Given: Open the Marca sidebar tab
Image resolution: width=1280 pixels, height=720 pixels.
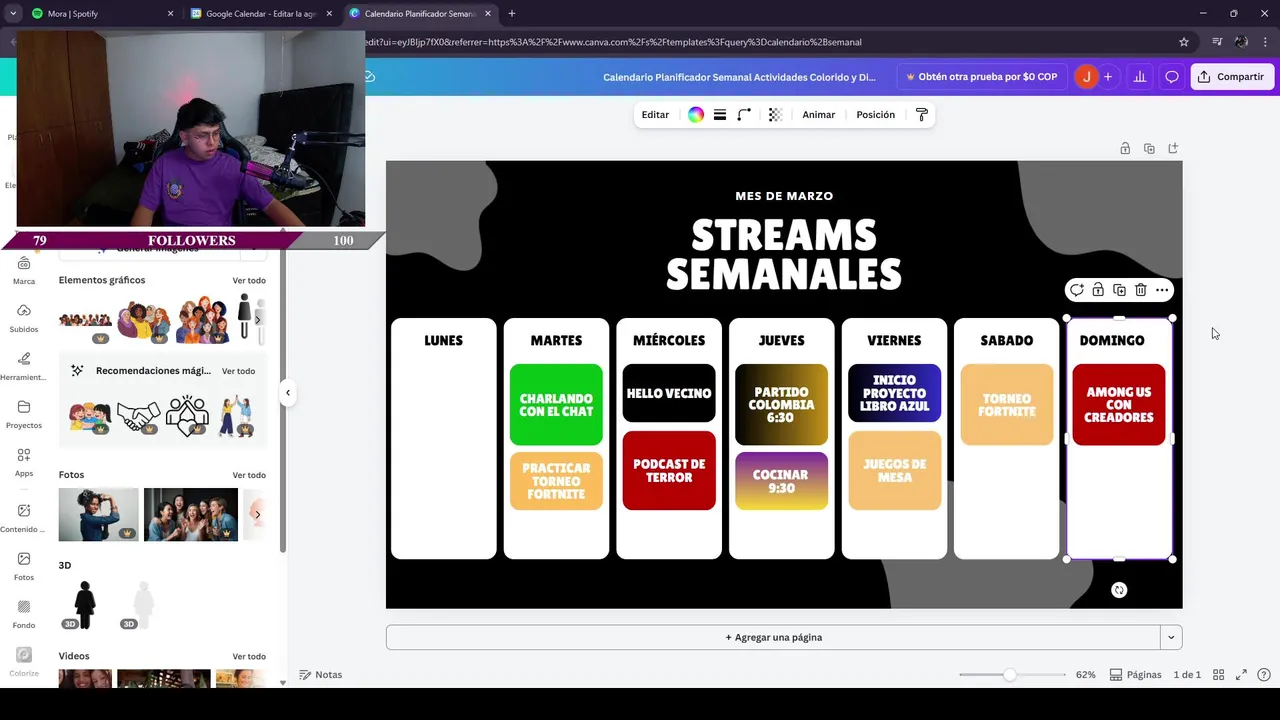Looking at the screenshot, I should (x=24, y=270).
